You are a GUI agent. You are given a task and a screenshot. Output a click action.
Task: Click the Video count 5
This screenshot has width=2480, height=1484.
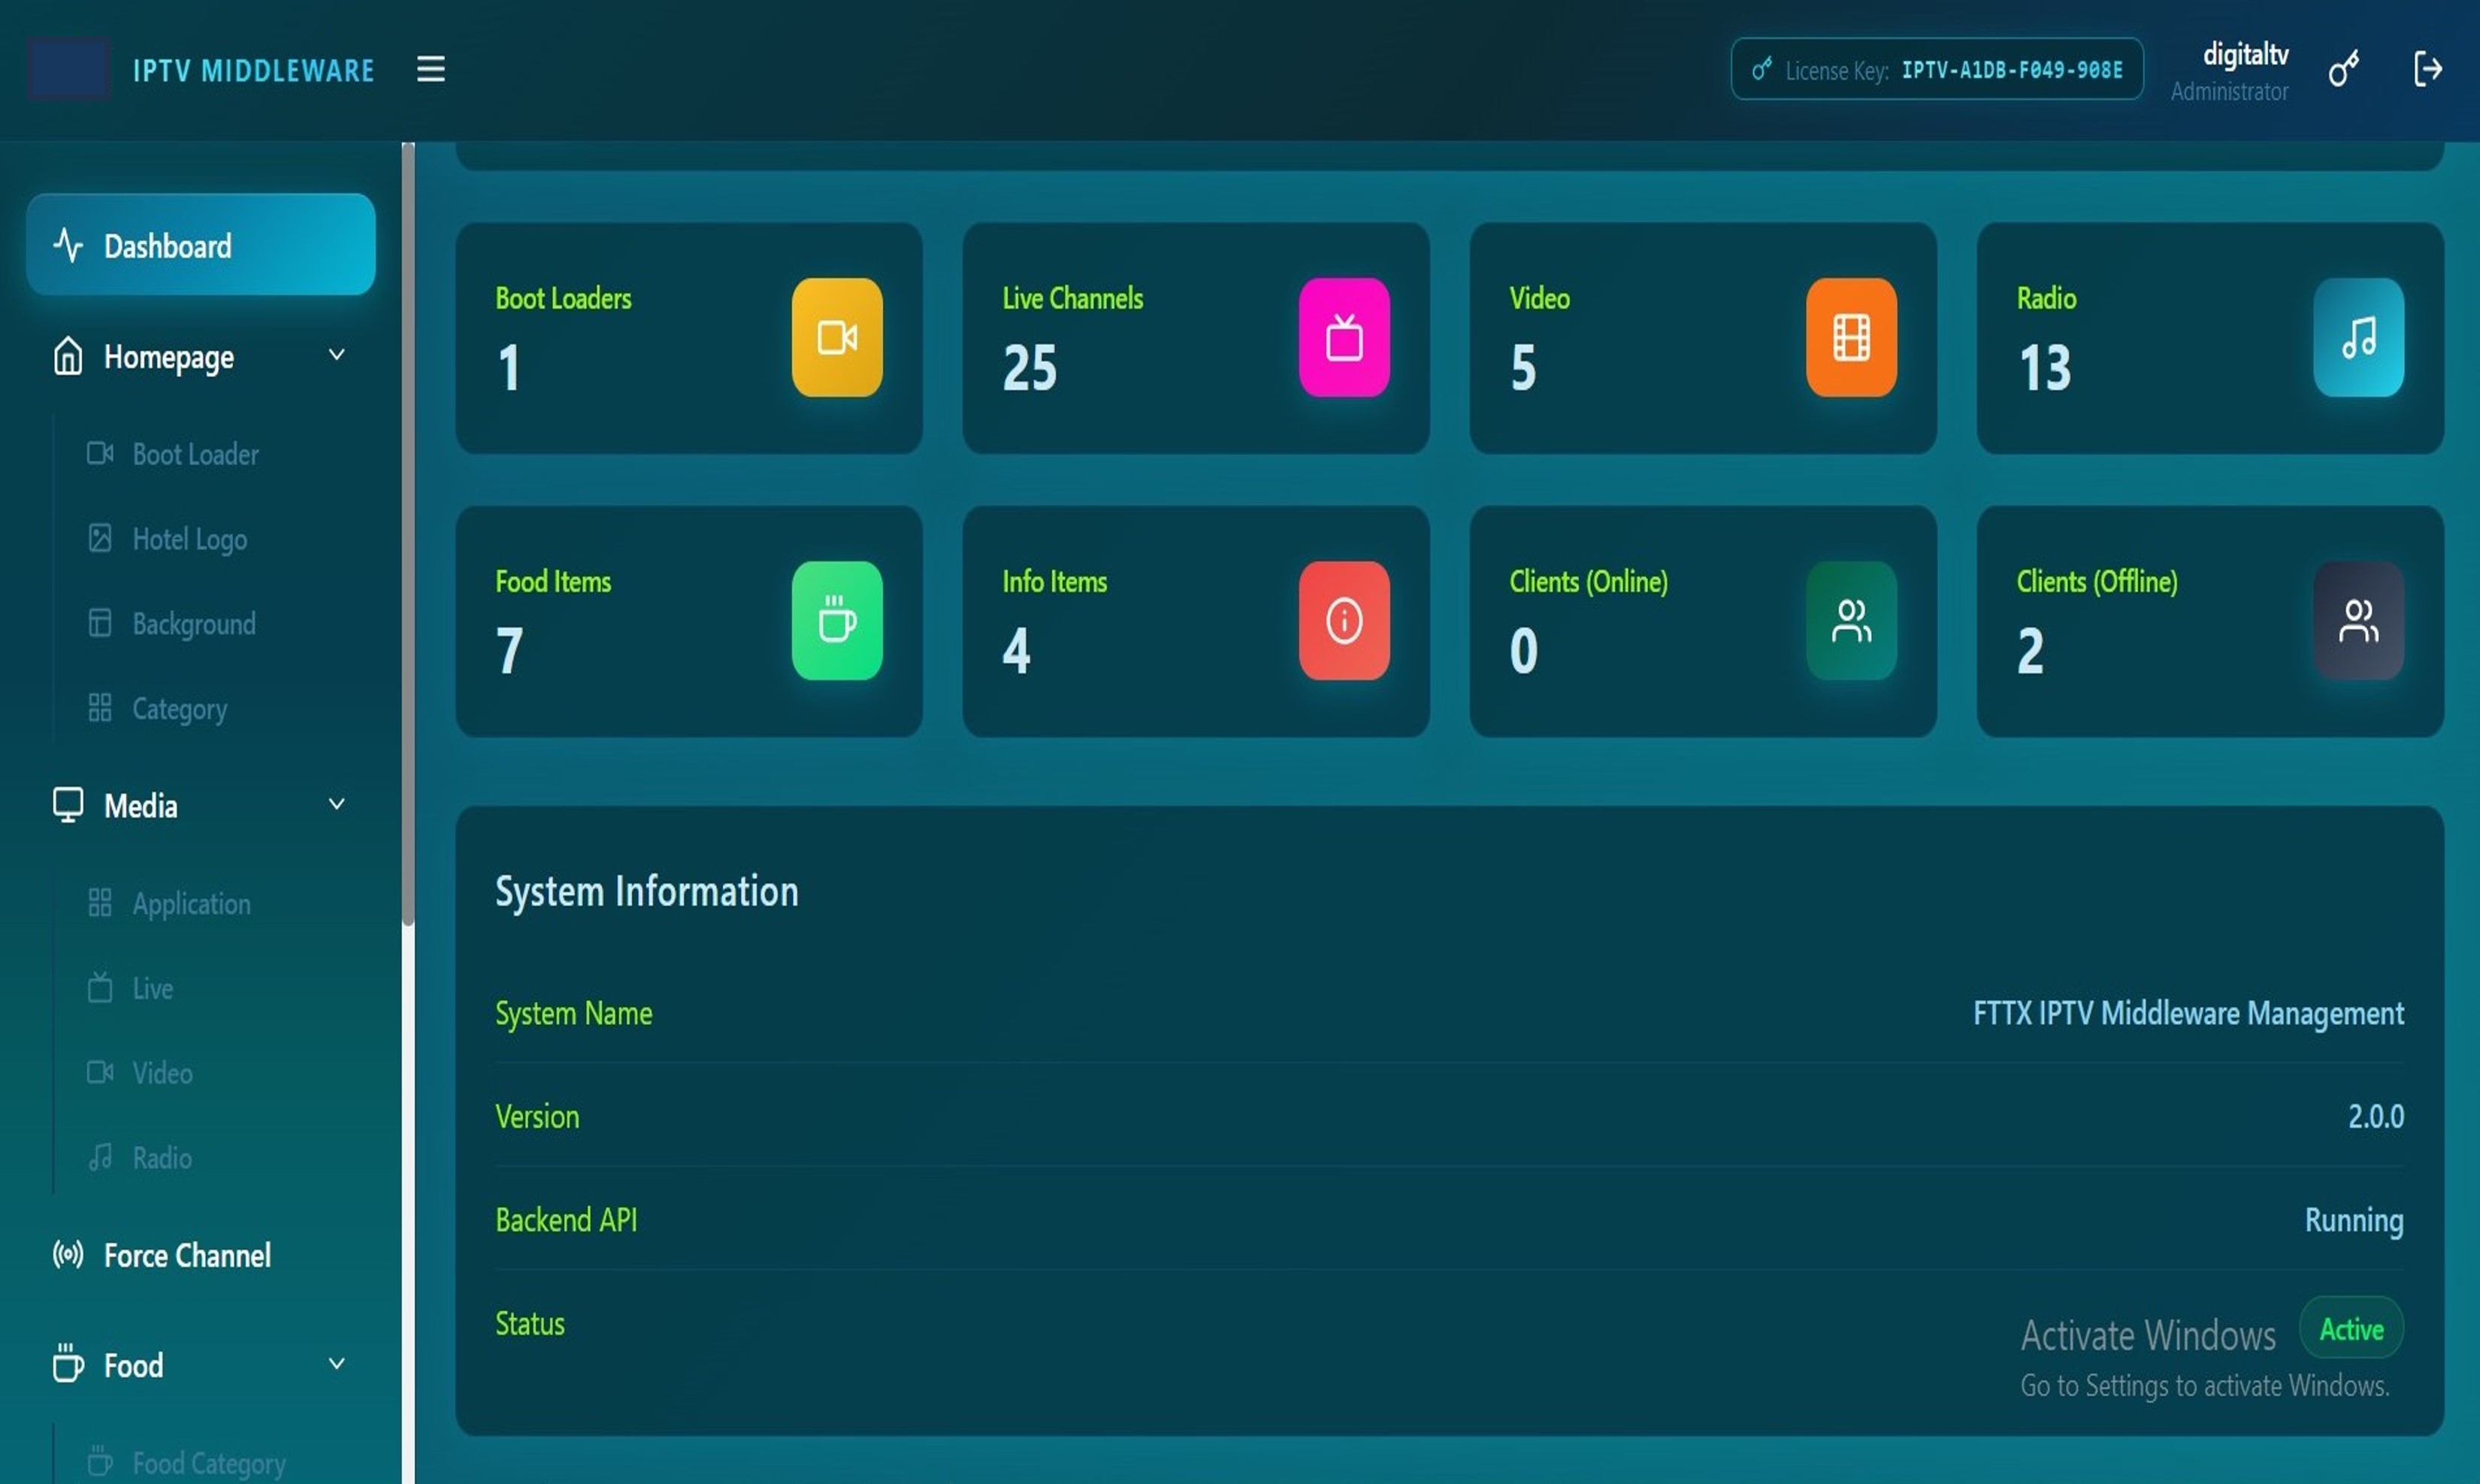[x=1523, y=368]
